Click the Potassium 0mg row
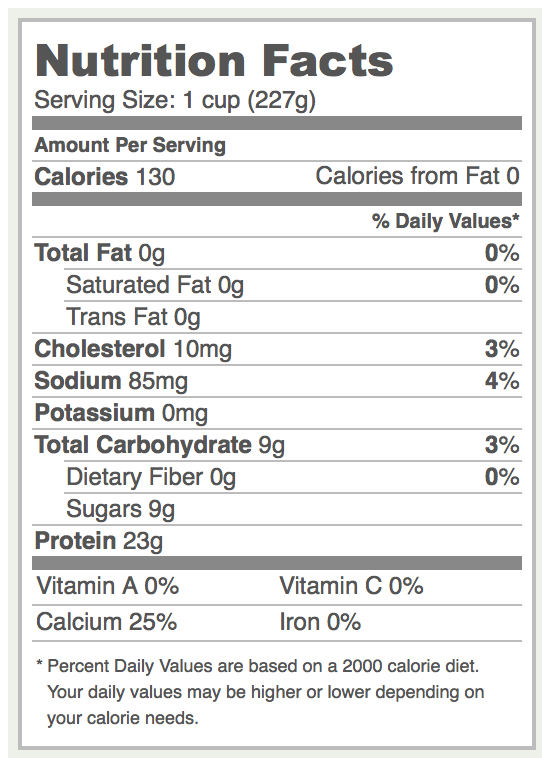The image size is (542, 758). point(277,412)
